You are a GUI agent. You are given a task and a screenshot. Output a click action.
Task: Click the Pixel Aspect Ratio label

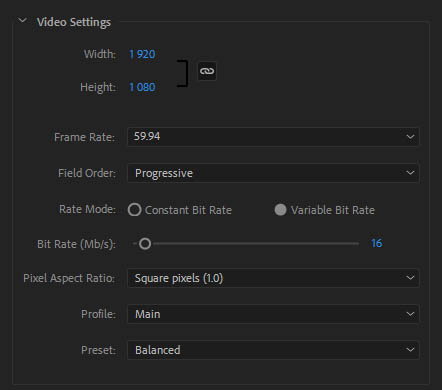69,278
